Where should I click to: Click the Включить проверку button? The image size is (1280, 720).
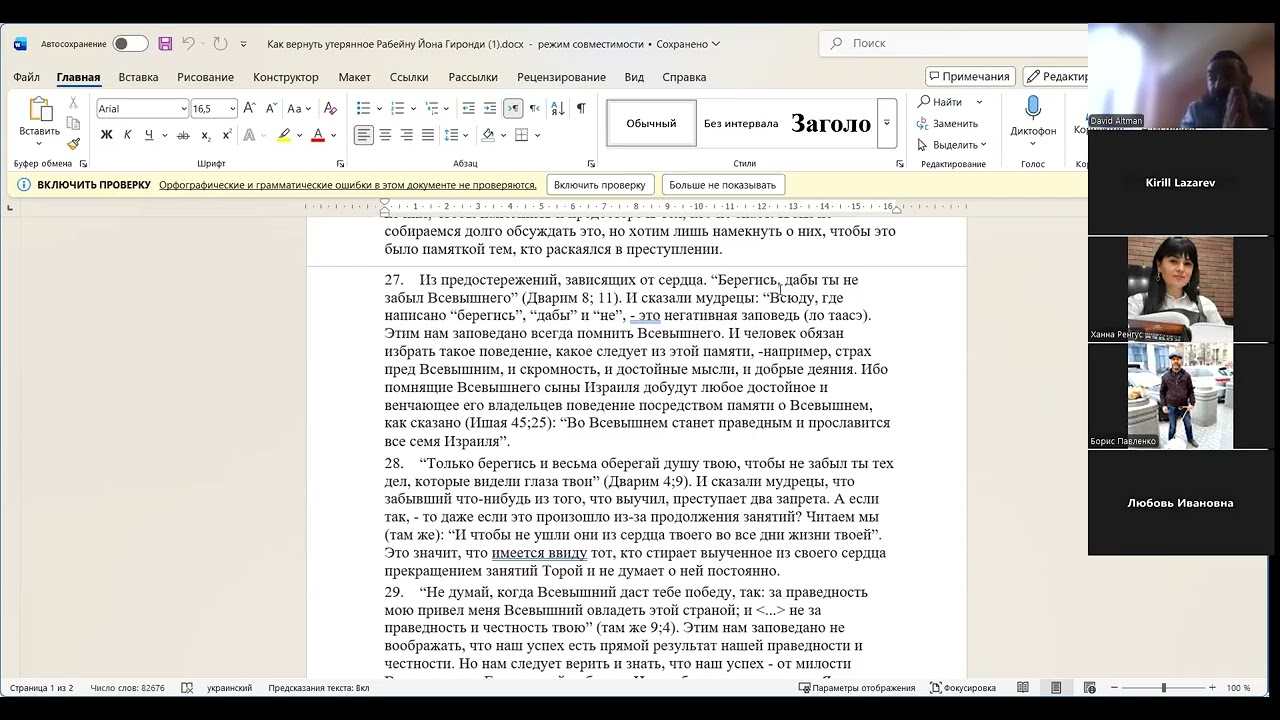point(600,185)
